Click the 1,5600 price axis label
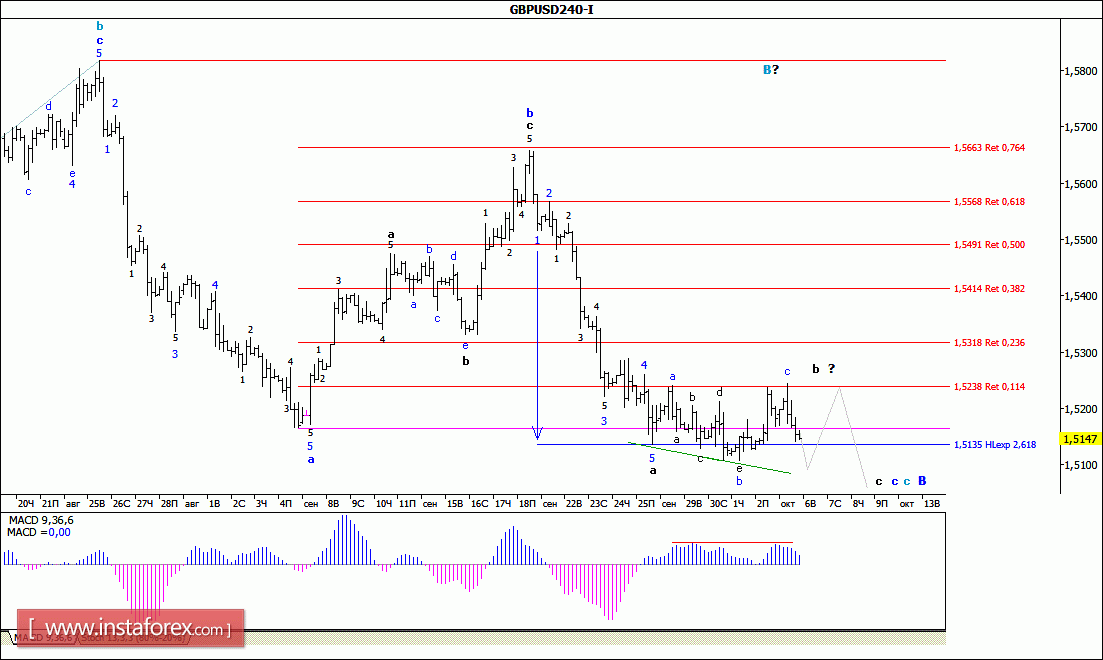The width and height of the screenshot is (1103, 660). [x=1082, y=184]
